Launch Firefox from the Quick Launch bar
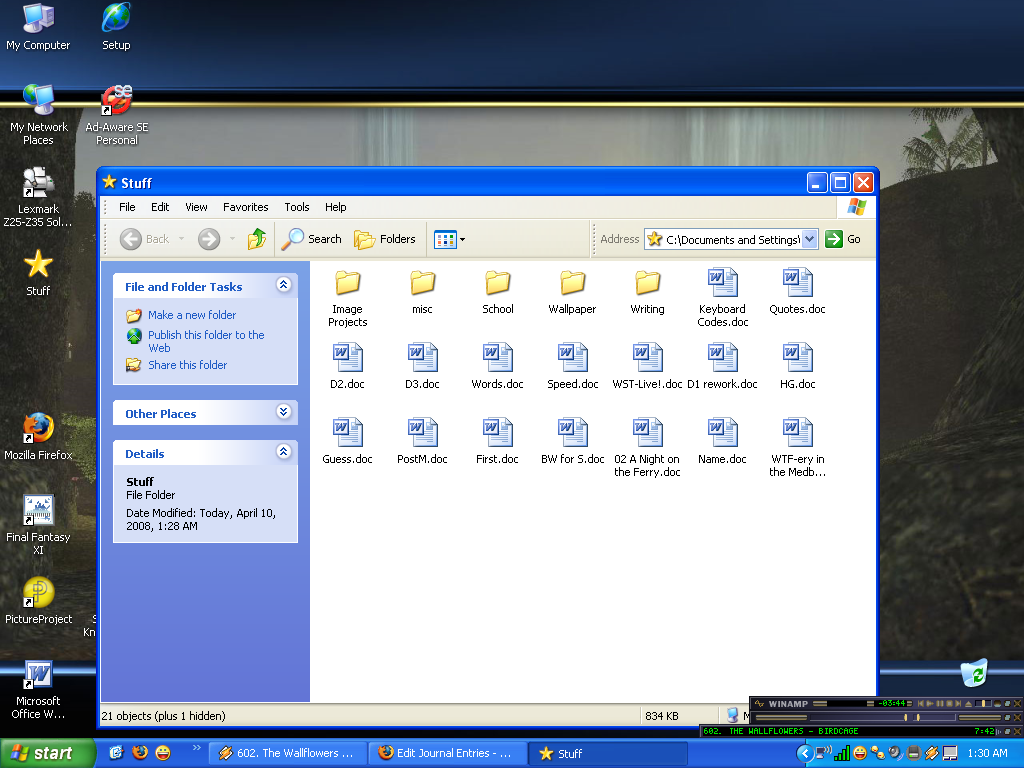Screen dimensions: 1024x768 (140, 753)
